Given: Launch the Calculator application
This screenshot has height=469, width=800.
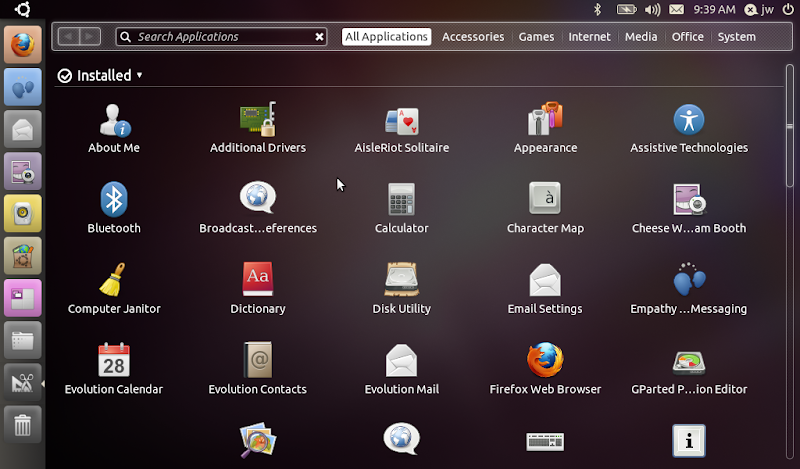Looking at the screenshot, I should point(401,200).
